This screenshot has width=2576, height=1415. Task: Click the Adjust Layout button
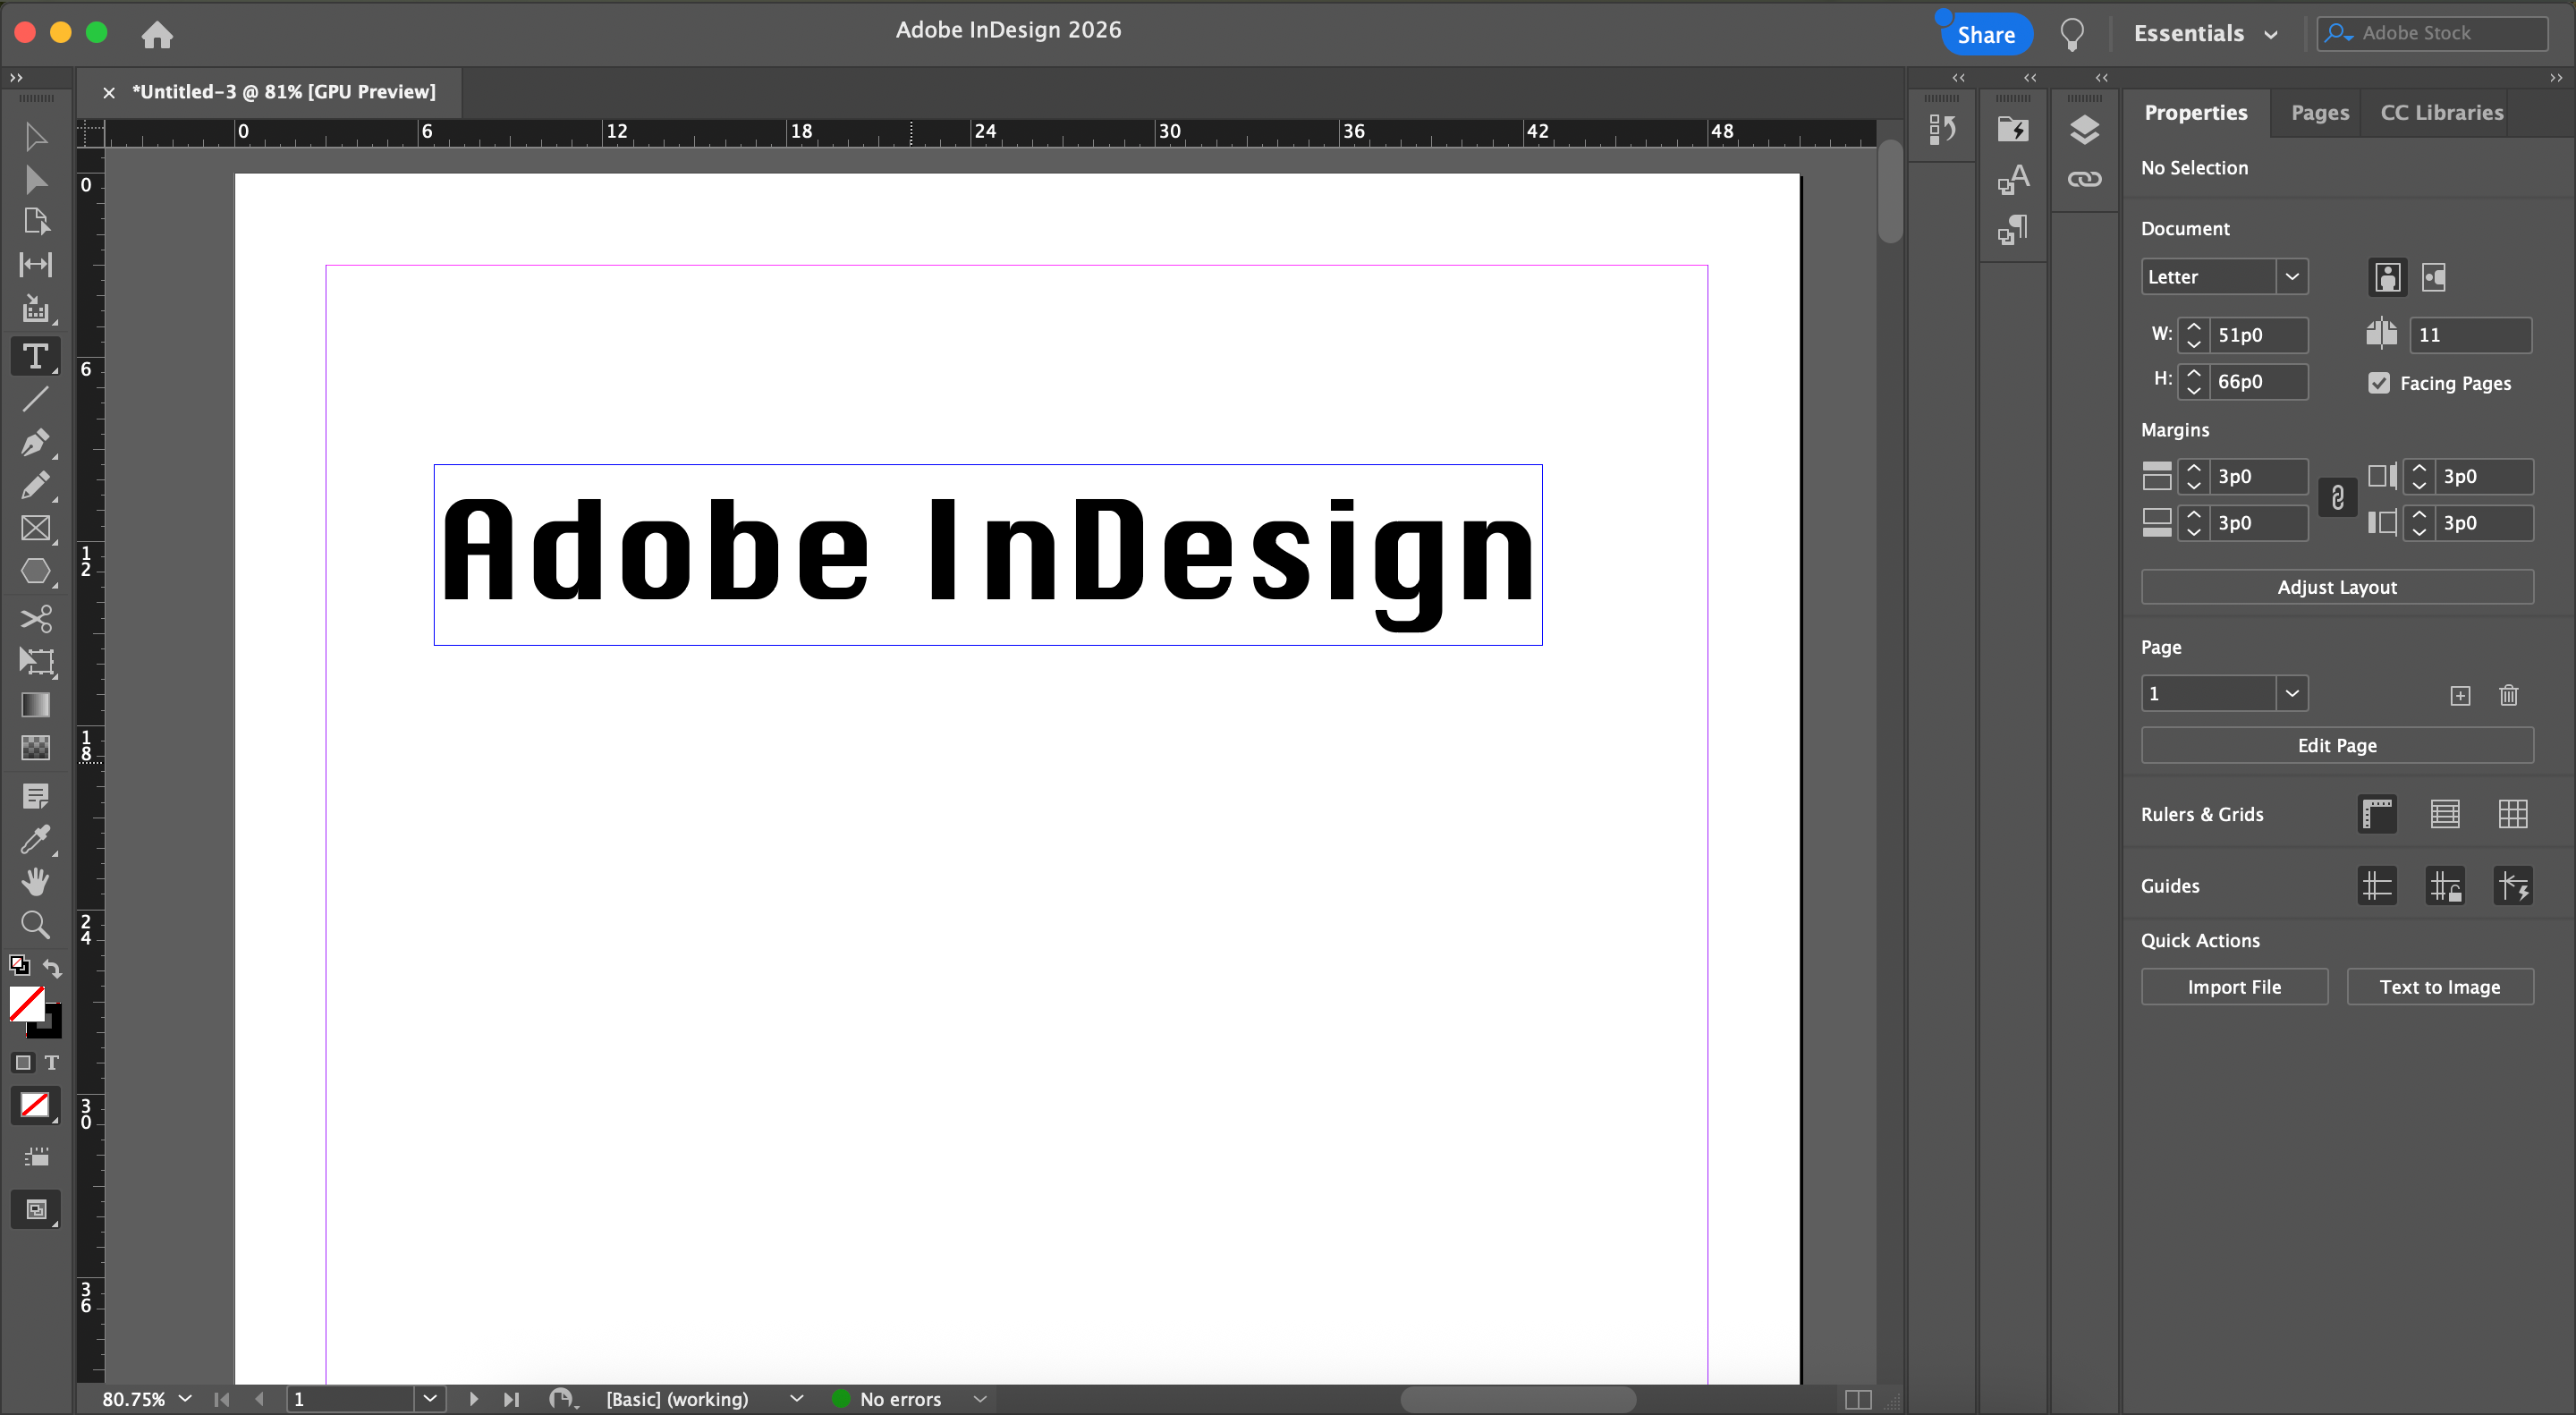pos(2336,587)
